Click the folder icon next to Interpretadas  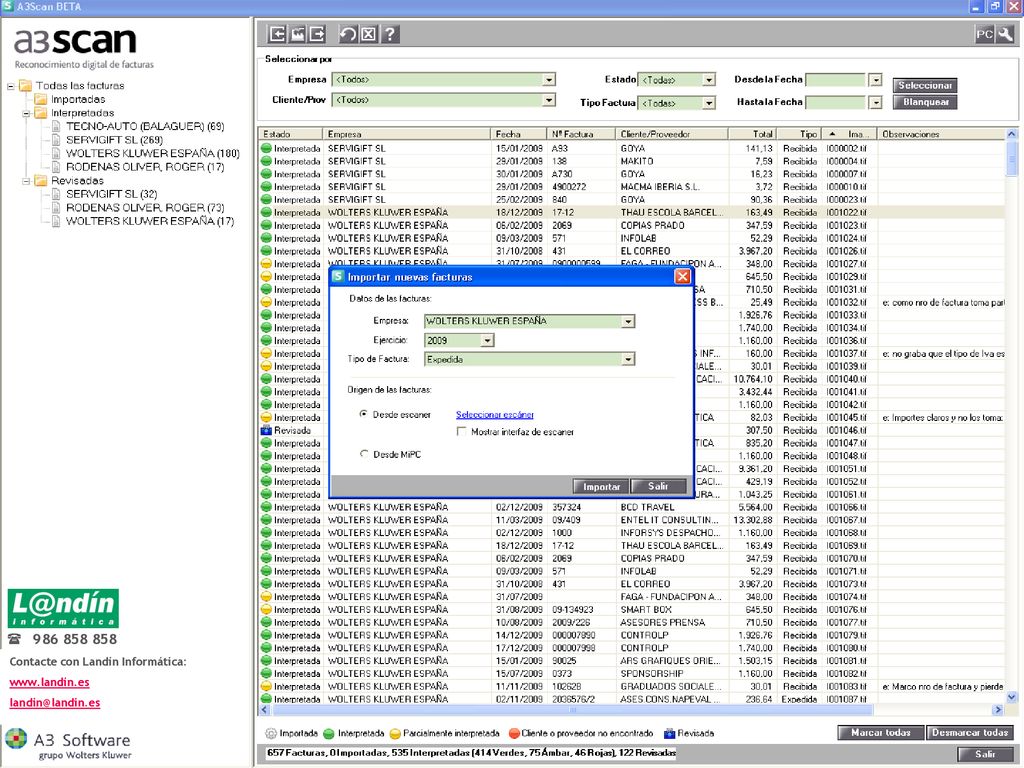(x=41, y=113)
